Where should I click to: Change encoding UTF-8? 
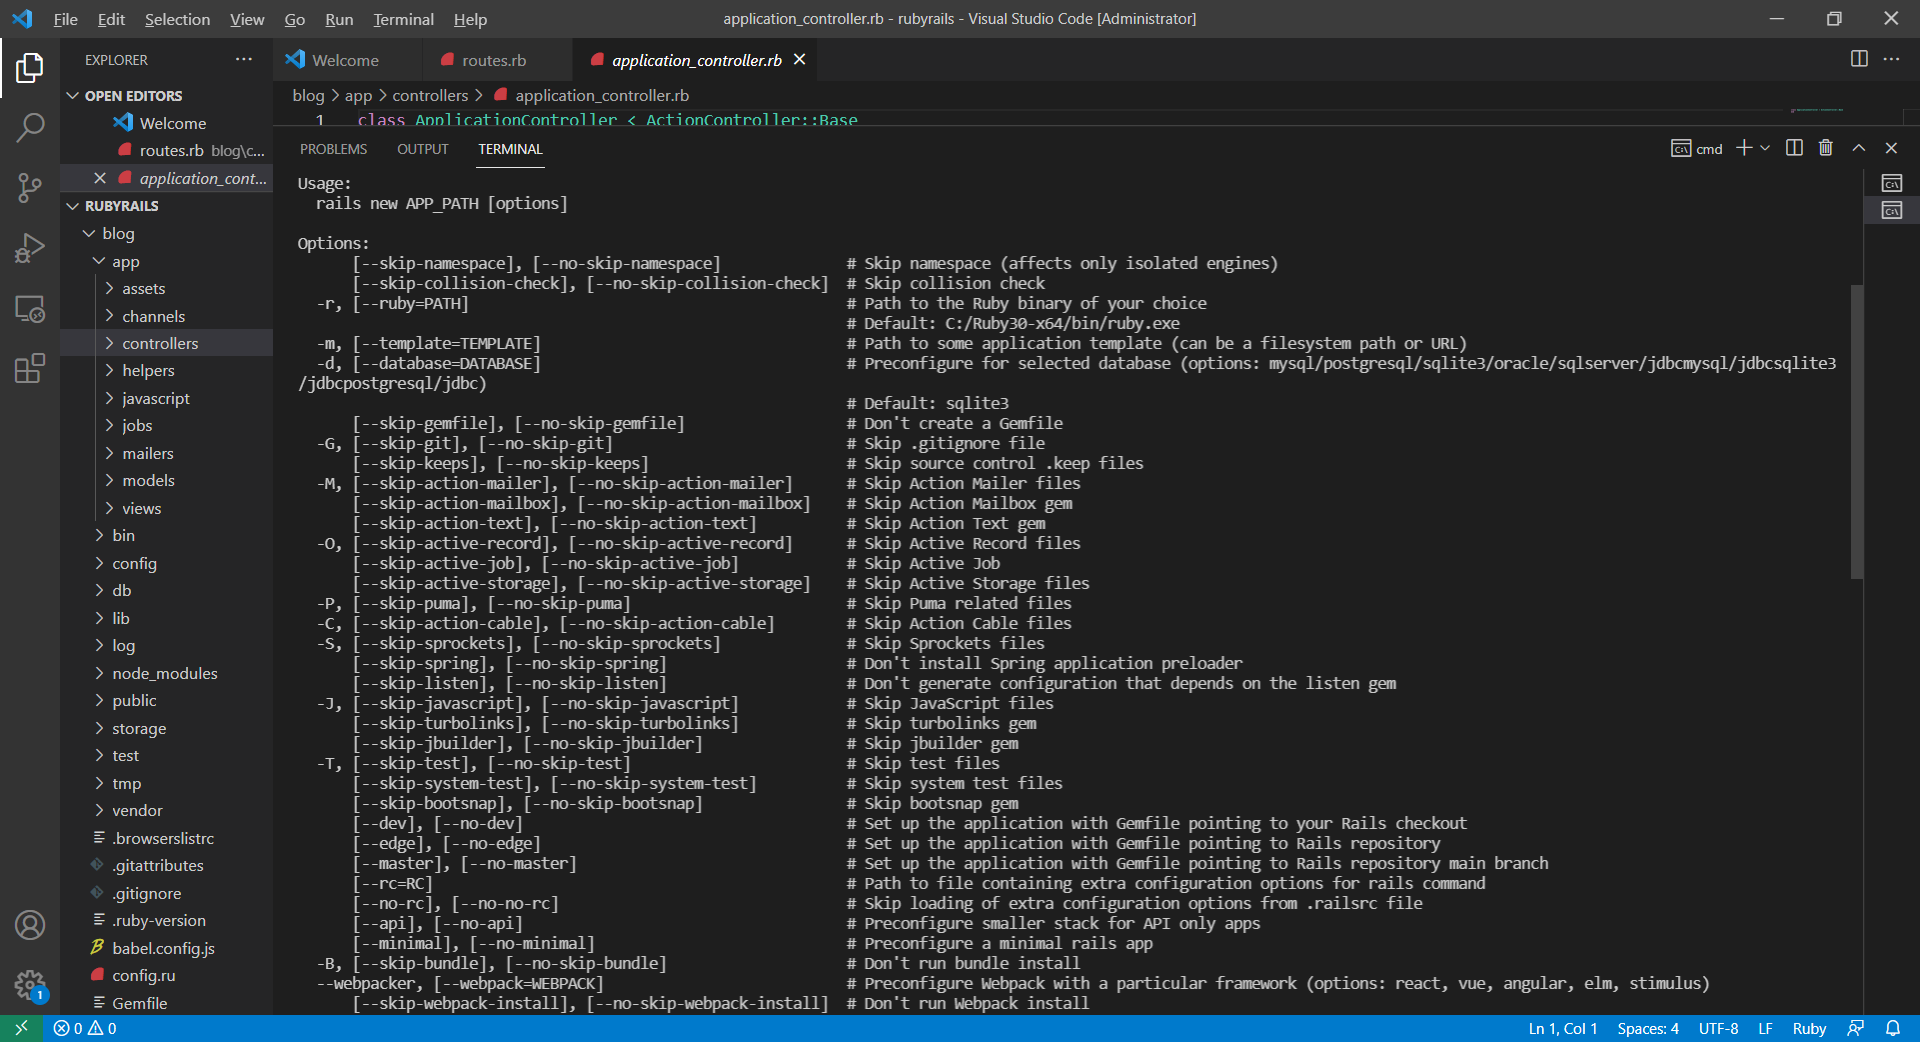1718,1028
